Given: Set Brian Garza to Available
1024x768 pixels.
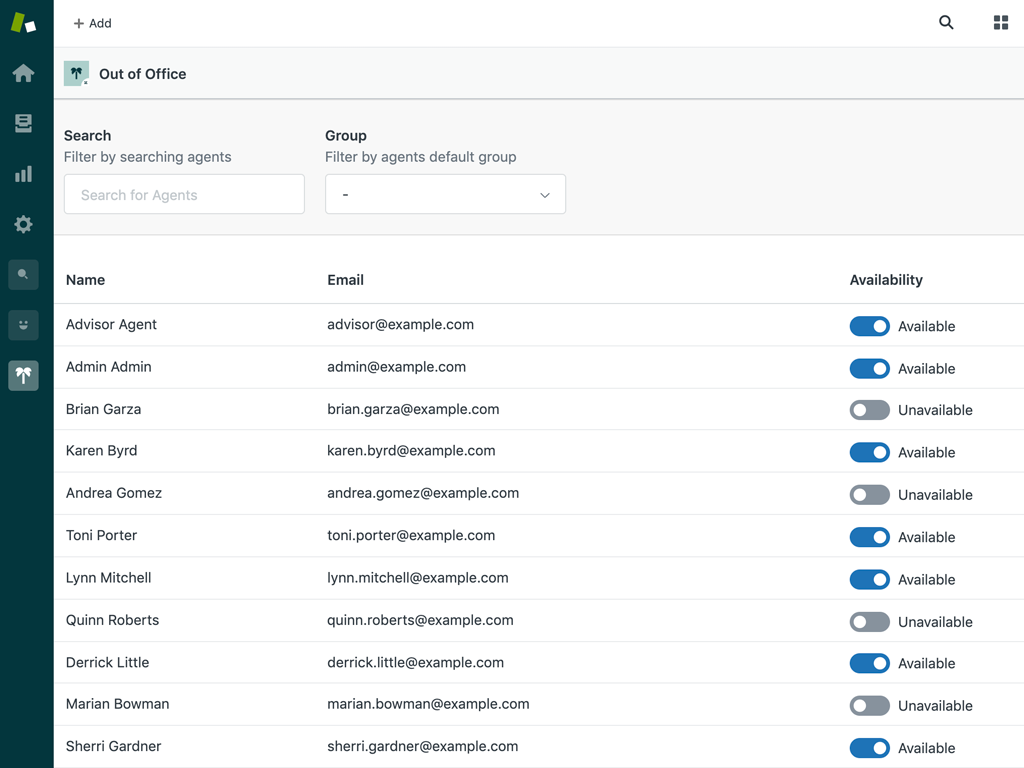Looking at the screenshot, I should [x=869, y=410].
